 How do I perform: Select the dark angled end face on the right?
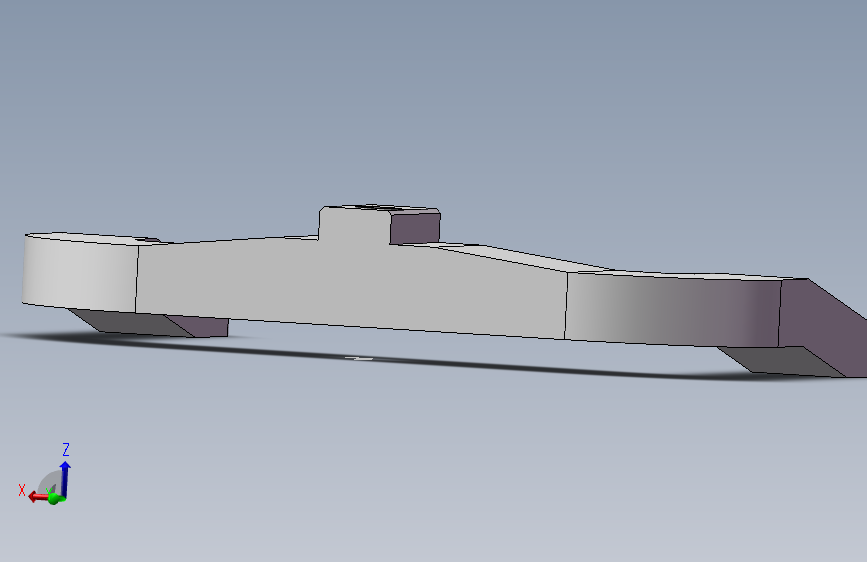(824, 326)
